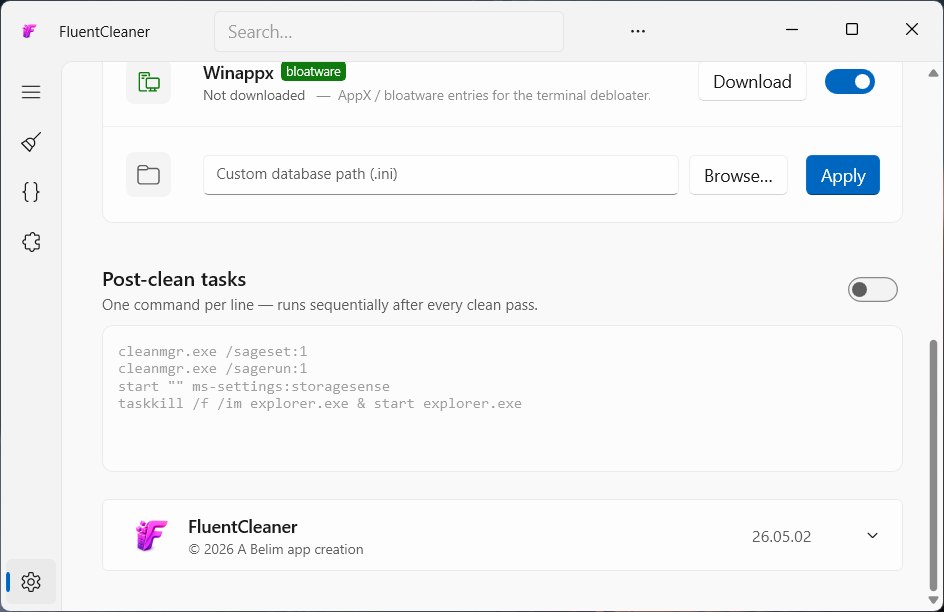
Task: Open the hamburger navigation menu
Action: [x=31, y=92]
